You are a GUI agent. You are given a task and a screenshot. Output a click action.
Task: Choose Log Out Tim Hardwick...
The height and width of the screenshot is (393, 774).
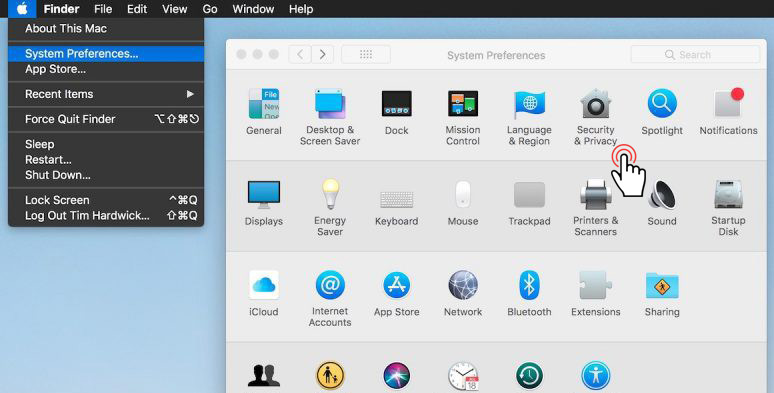coord(106,215)
